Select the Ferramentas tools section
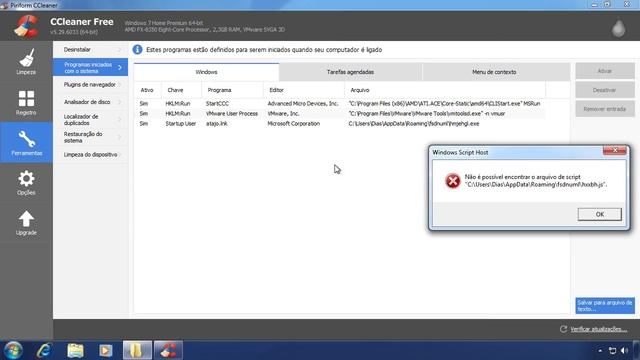 [26, 143]
